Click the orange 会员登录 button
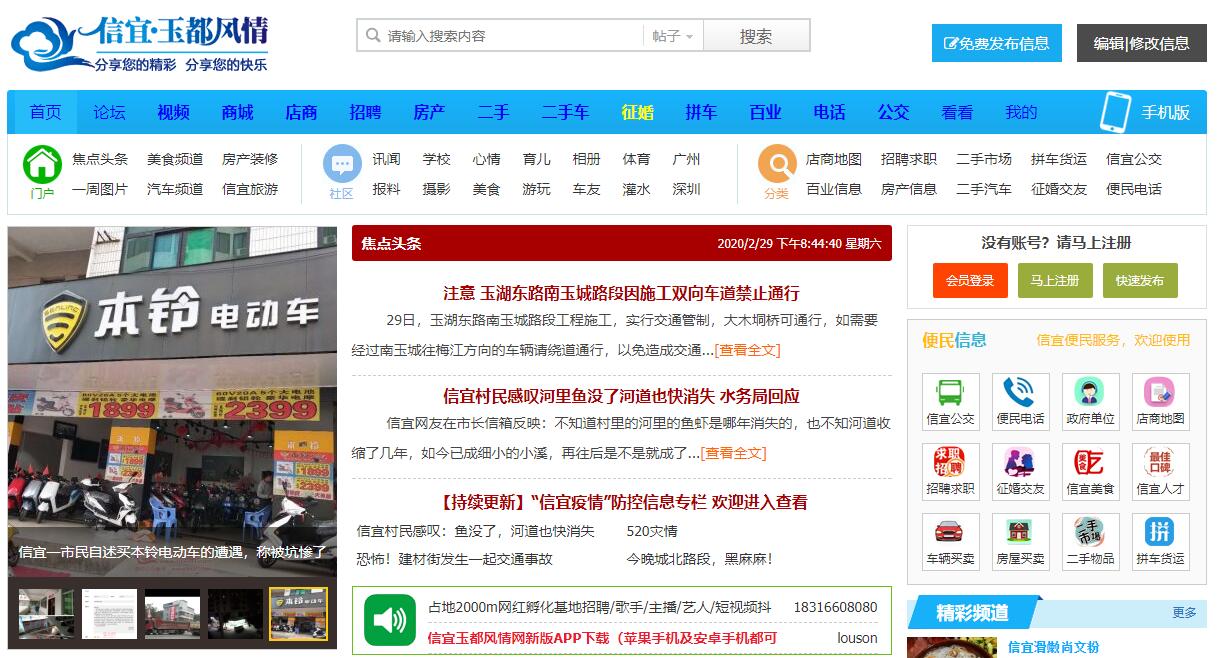 (969, 281)
